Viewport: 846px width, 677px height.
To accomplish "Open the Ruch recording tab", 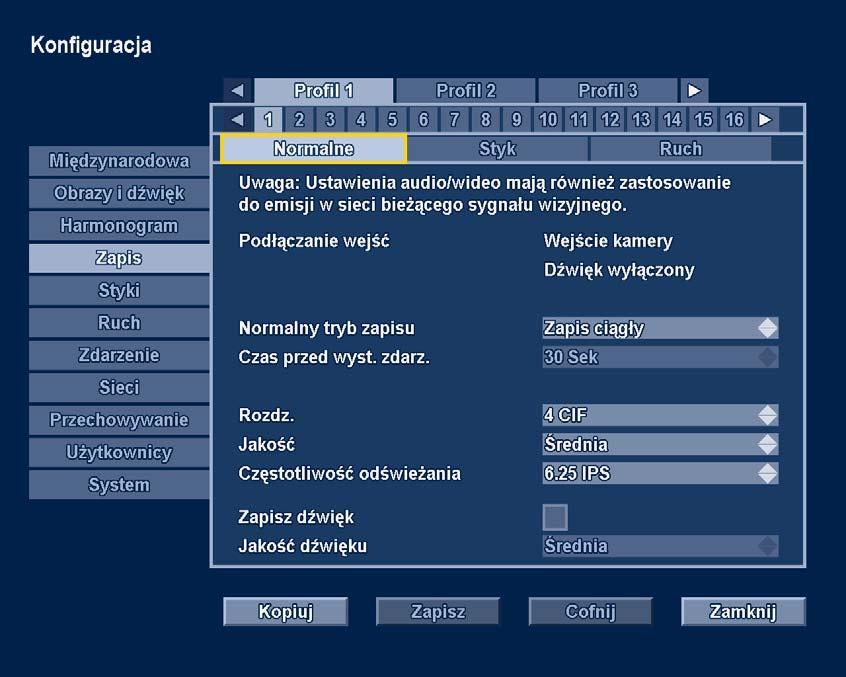I will (680, 149).
